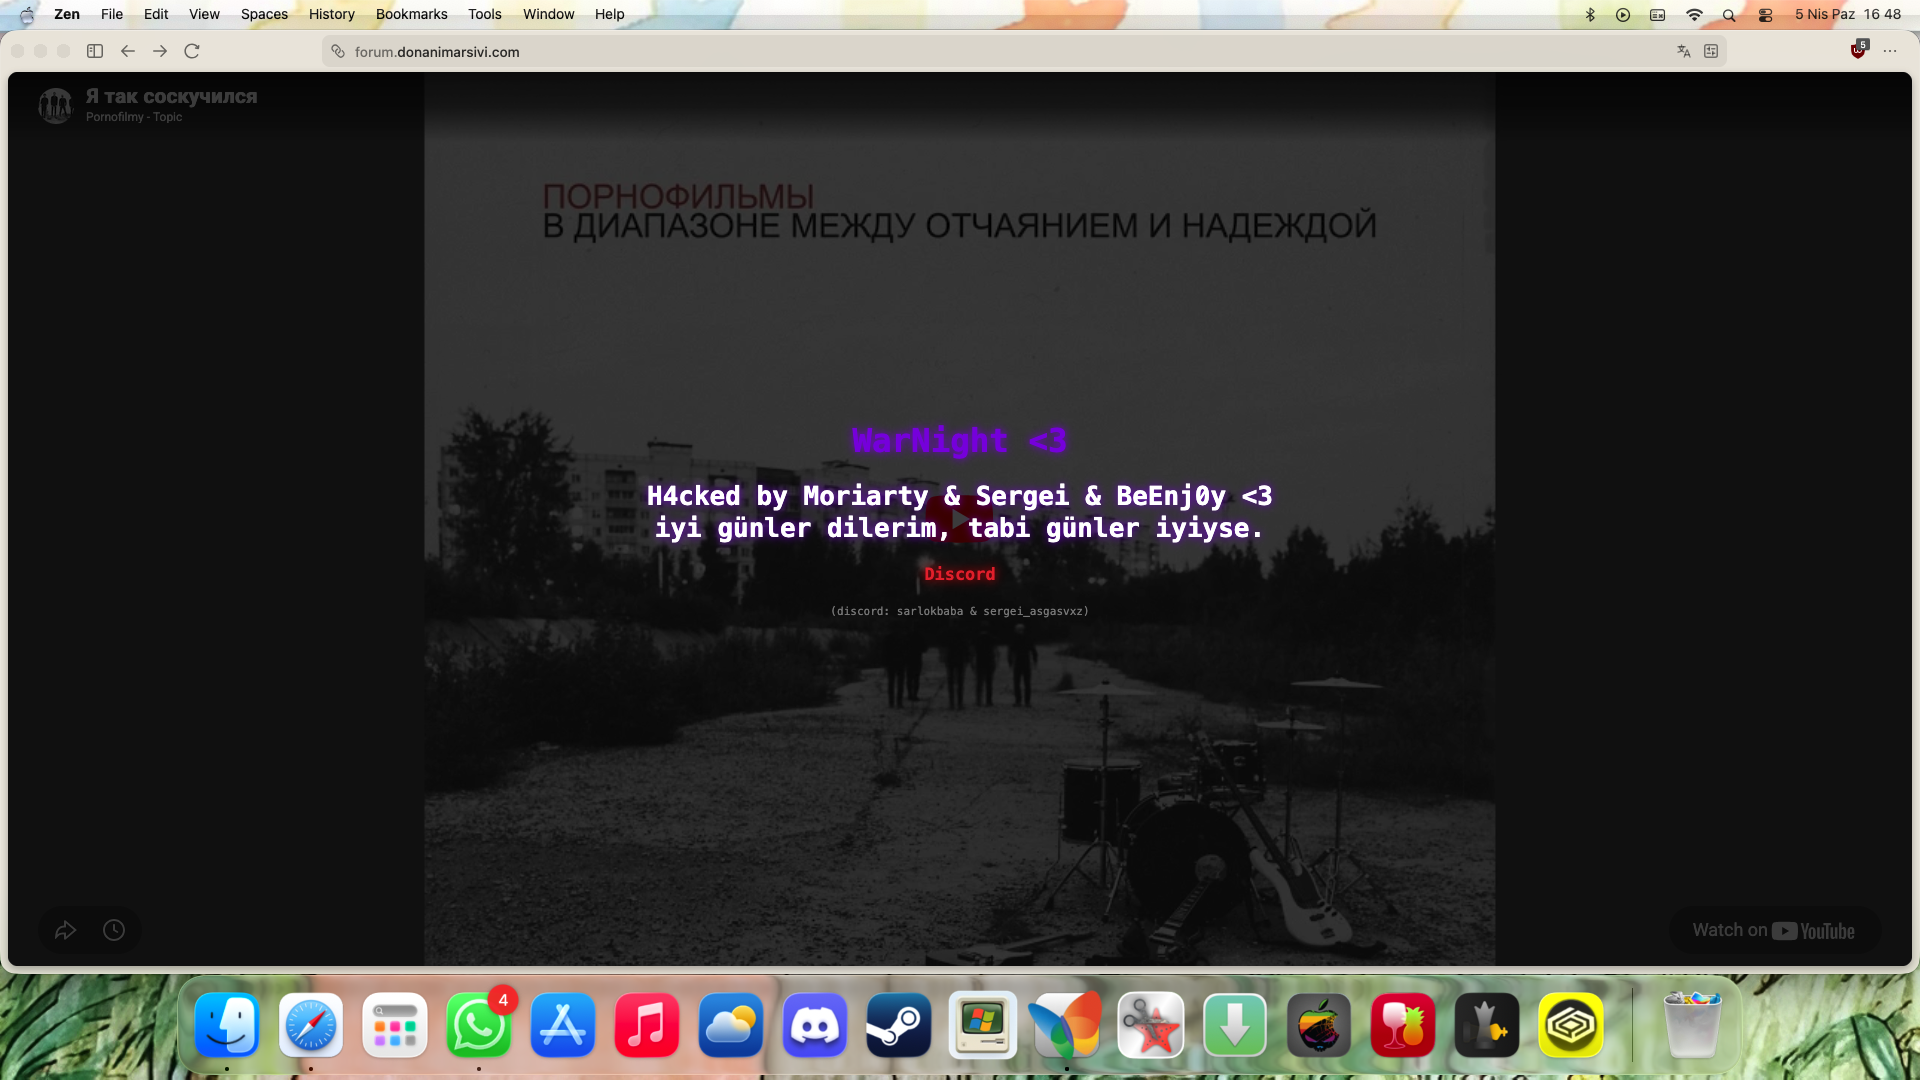Open the yellow layered-box app in dock
The width and height of the screenshot is (1920, 1080).
1571,1025
